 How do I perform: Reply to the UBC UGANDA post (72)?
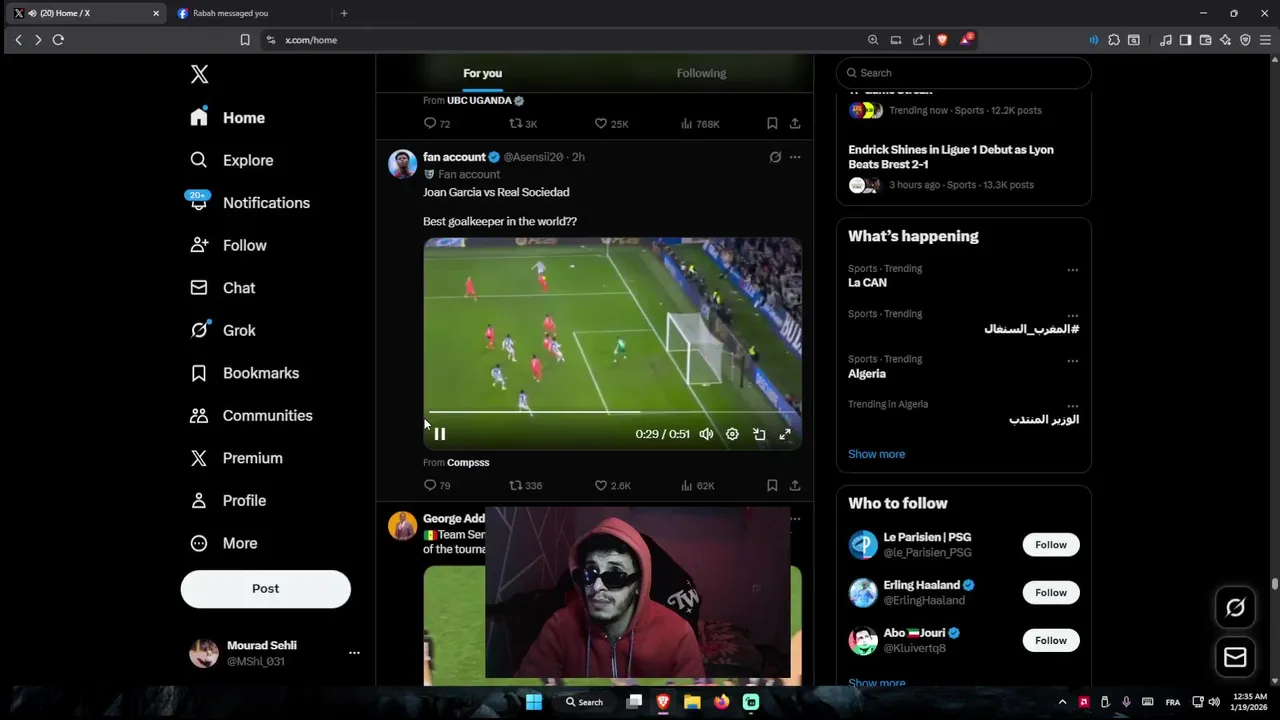click(x=437, y=124)
